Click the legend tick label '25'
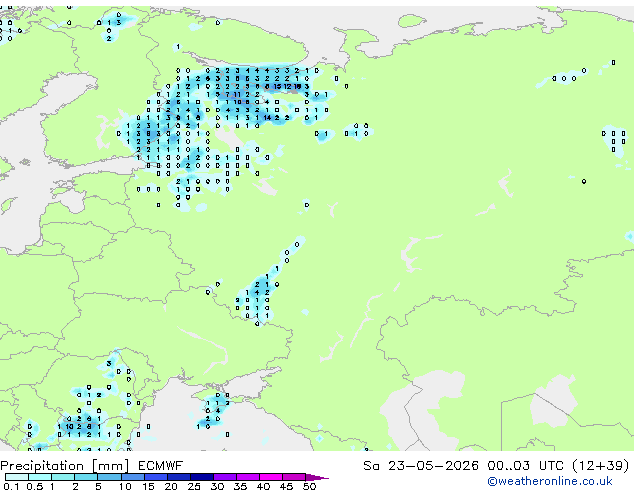 (194, 486)
